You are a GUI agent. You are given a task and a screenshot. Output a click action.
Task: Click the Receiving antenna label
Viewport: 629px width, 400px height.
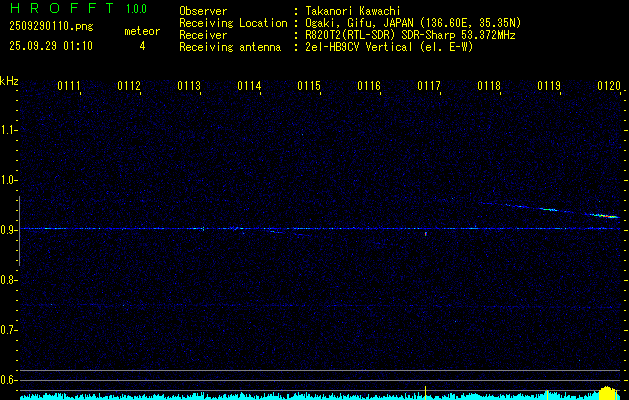pos(230,47)
